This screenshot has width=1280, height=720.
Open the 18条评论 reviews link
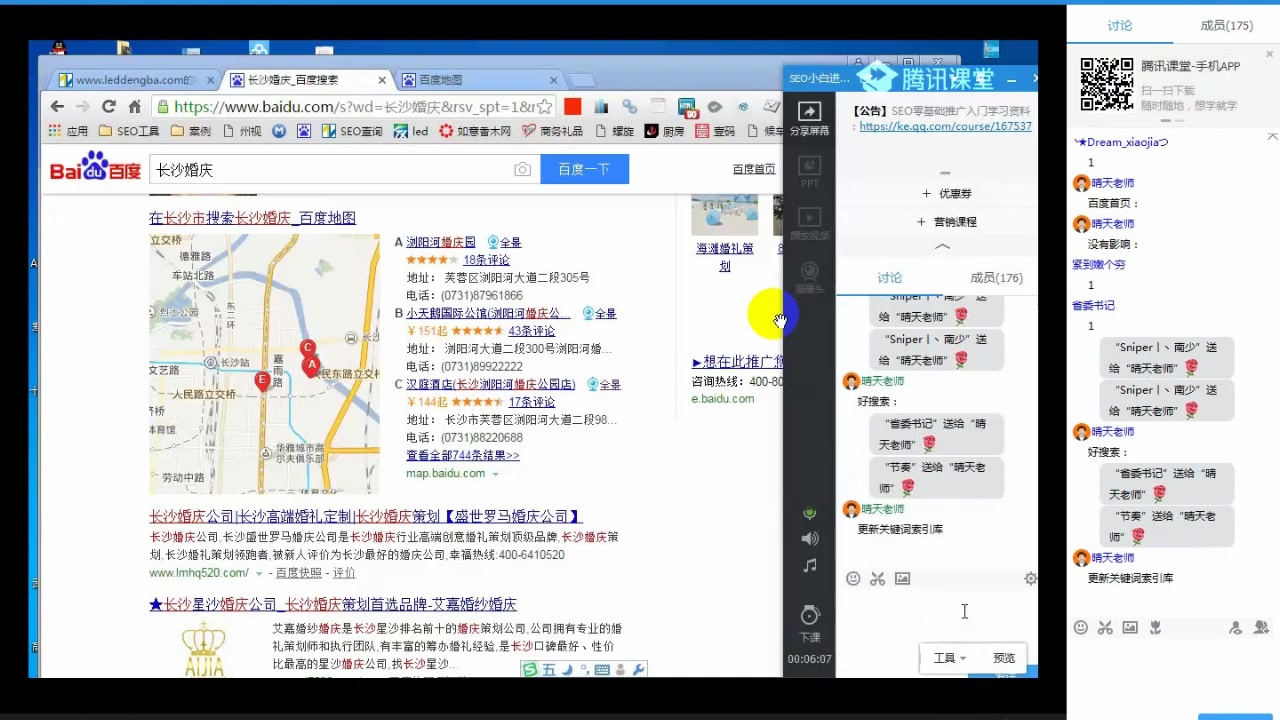tap(486, 260)
